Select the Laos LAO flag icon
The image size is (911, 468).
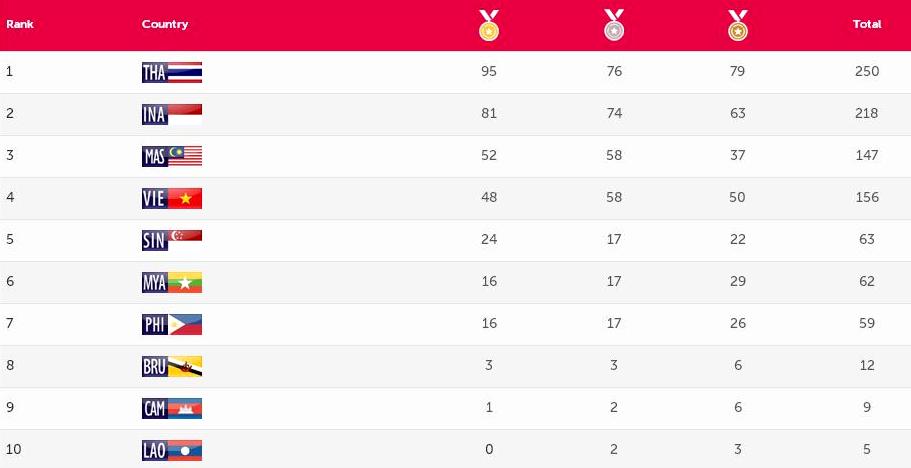[x=172, y=450]
